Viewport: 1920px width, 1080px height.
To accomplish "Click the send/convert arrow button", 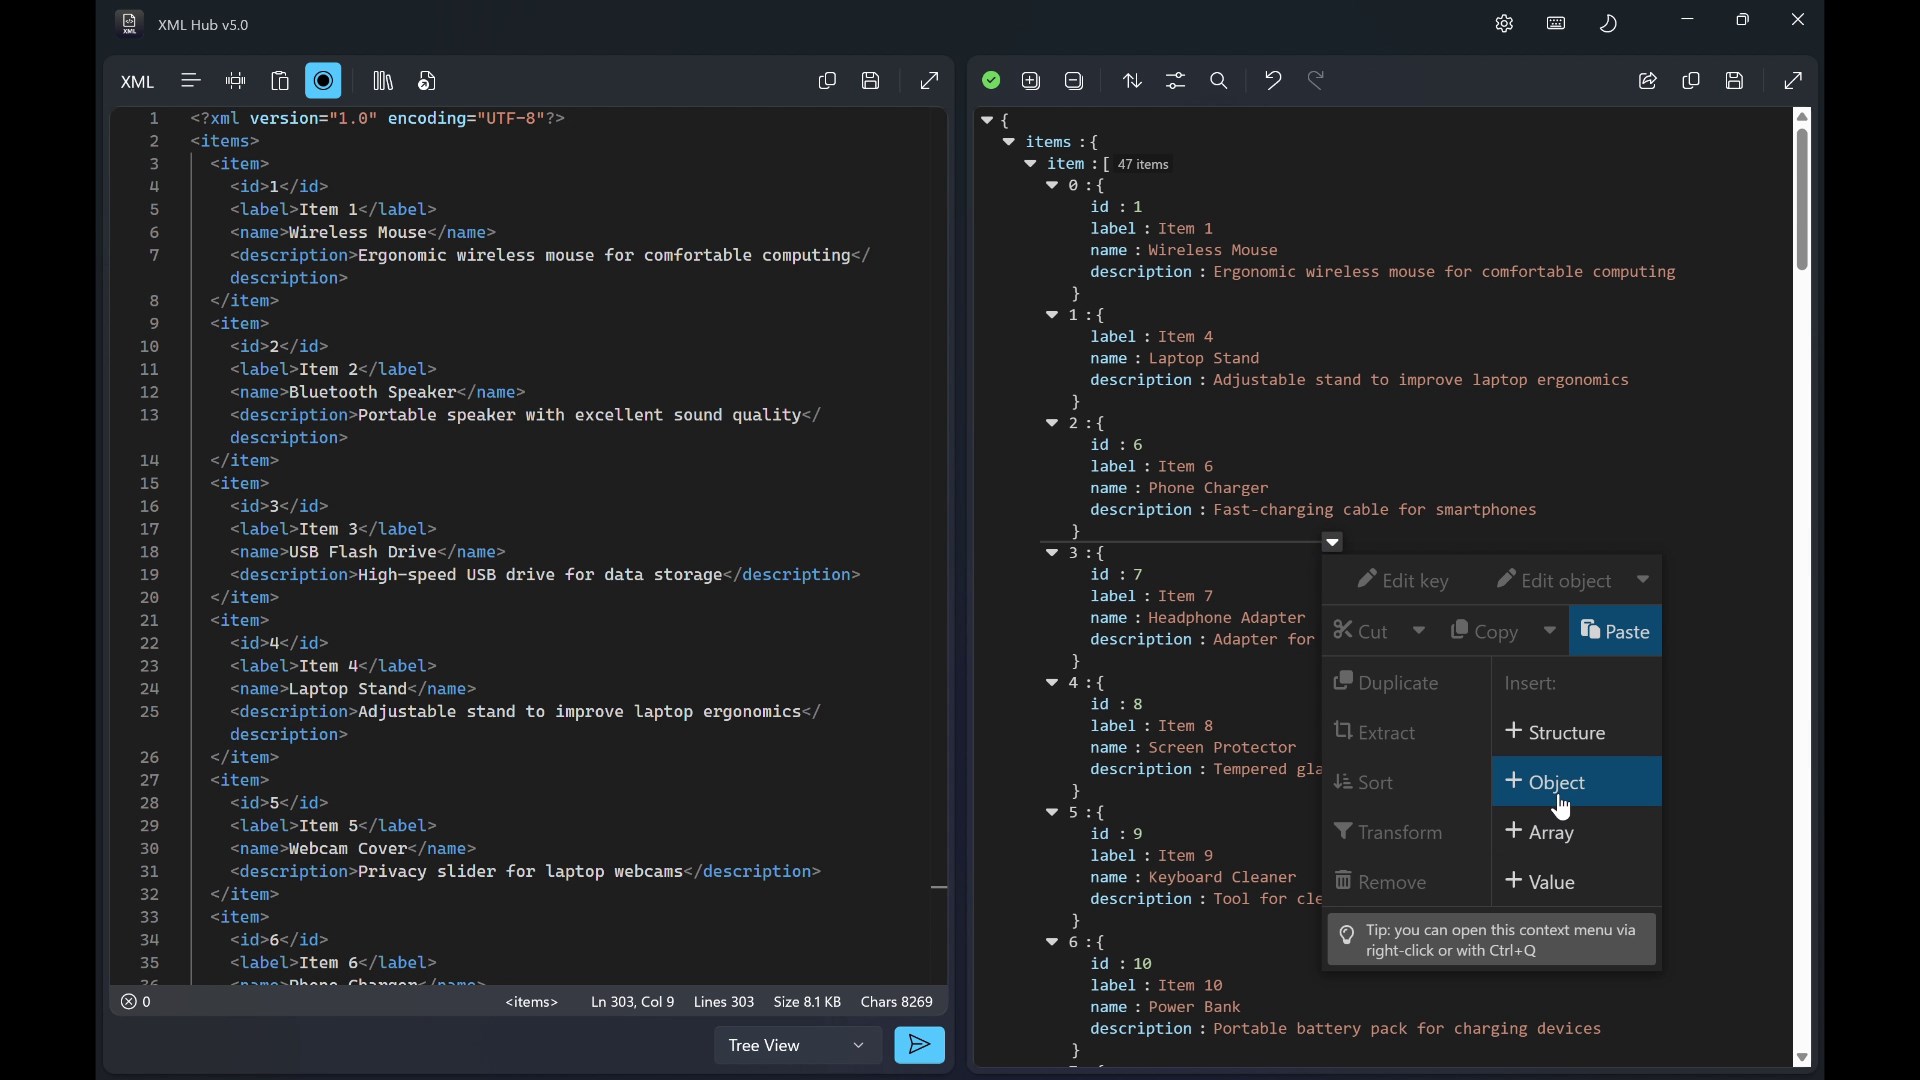I will click(x=922, y=1047).
